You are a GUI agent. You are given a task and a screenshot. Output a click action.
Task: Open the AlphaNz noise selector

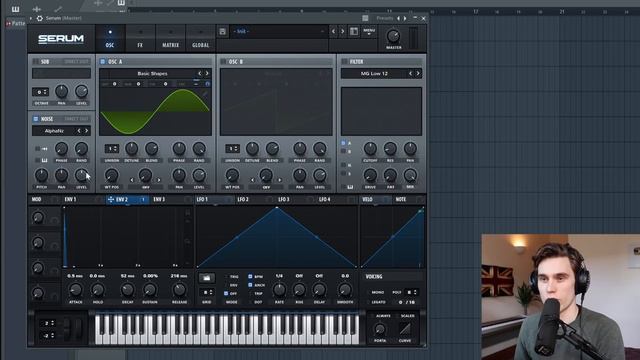click(x=54, y=131)
